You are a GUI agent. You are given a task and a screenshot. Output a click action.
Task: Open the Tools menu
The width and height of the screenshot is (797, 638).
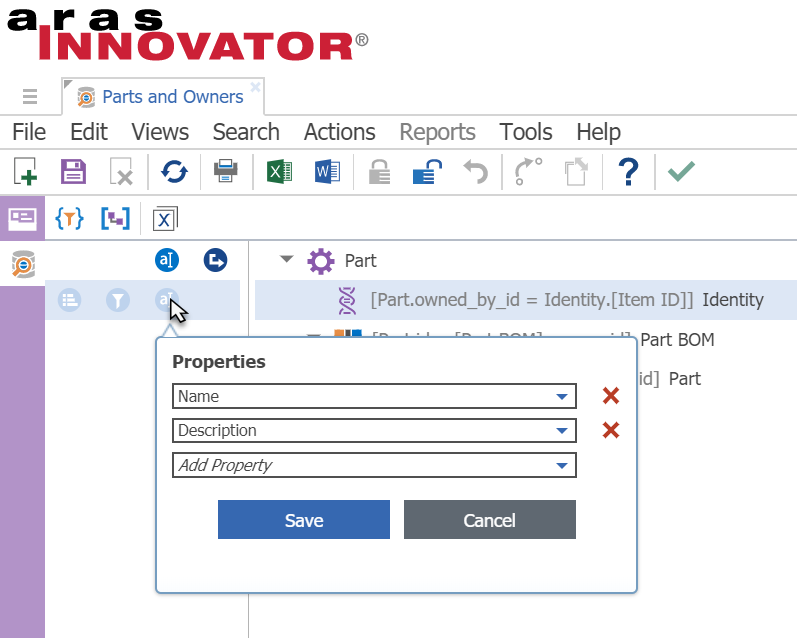(x=526, y=132)
